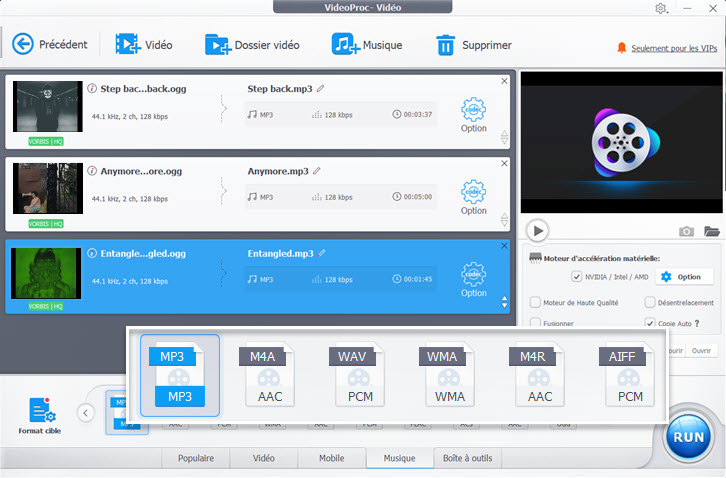Viewport: 726px width, 478px height.
Task: Rename Step back.mp3 with pencil icon
Action: 320,88
